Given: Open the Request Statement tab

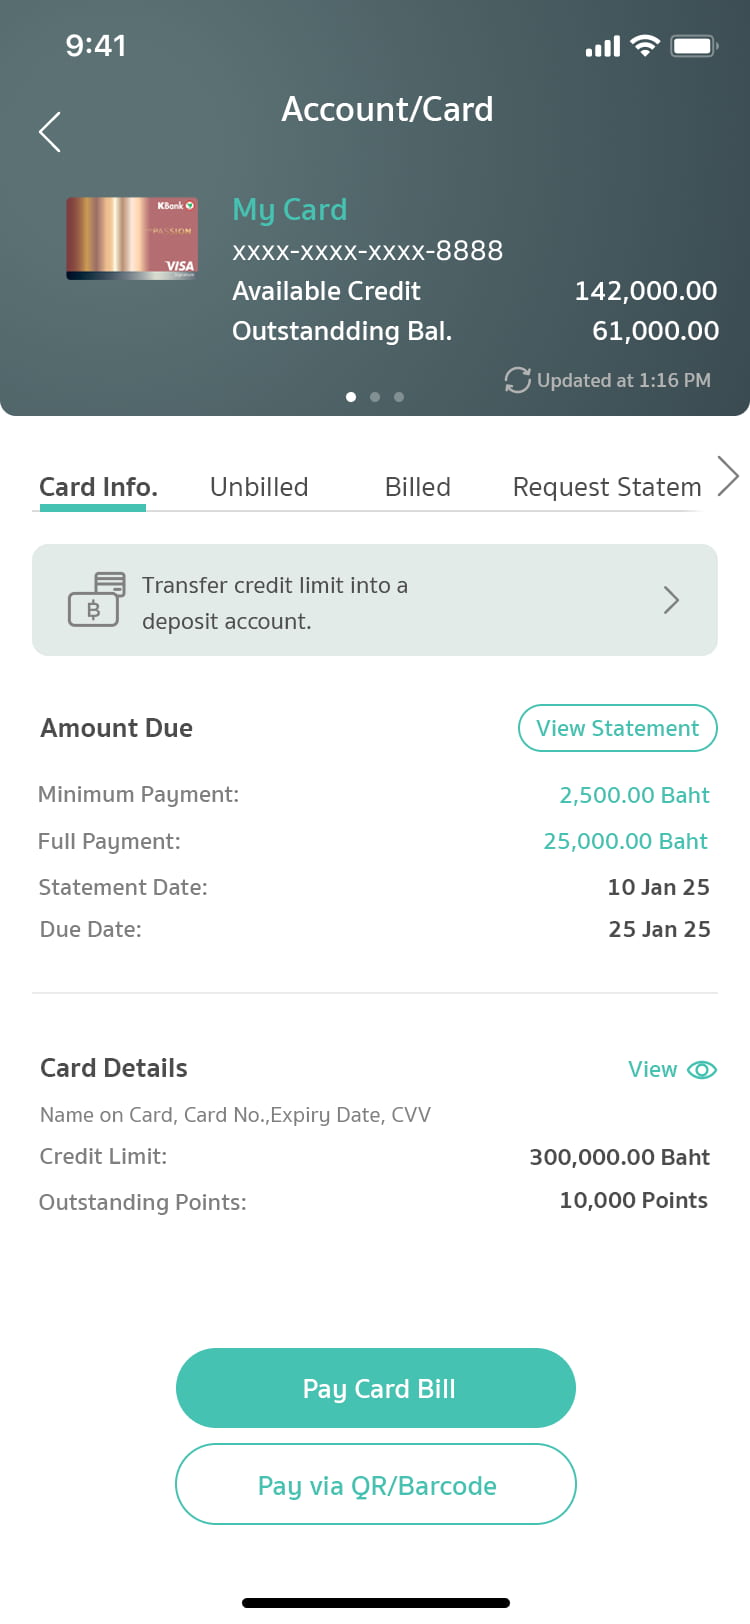Looking at the screenshot, I should tap(607, 487).
